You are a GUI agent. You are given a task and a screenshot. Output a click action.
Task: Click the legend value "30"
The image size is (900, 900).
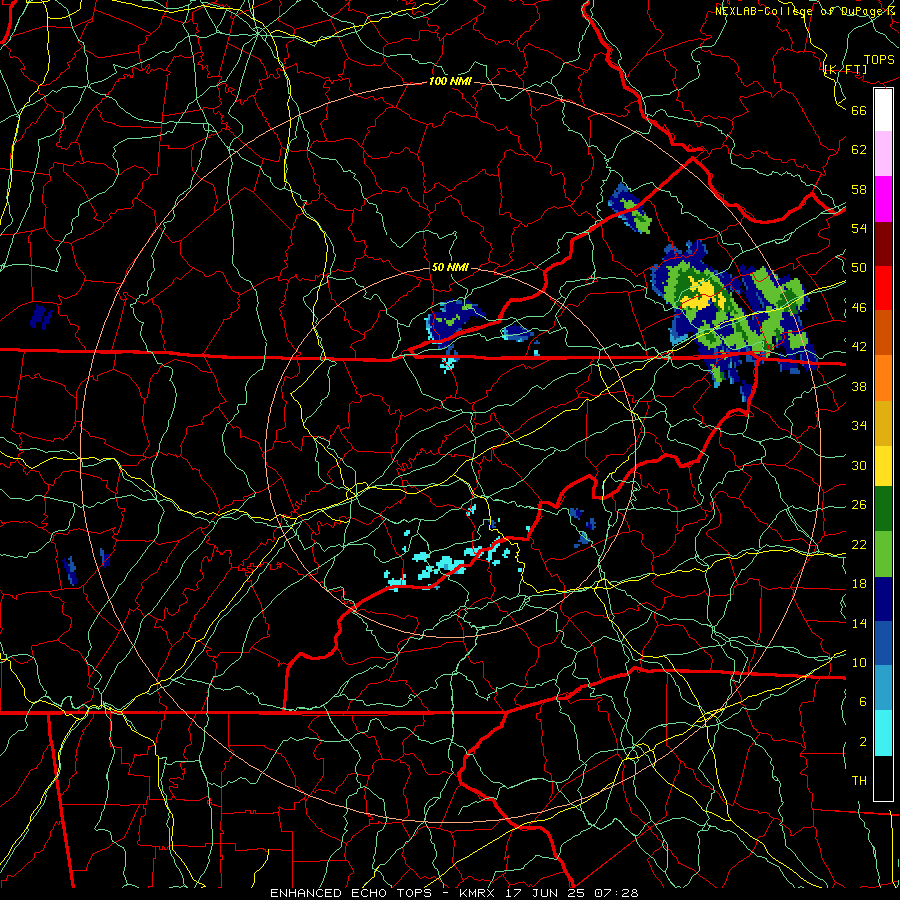[x=859, y=465]
